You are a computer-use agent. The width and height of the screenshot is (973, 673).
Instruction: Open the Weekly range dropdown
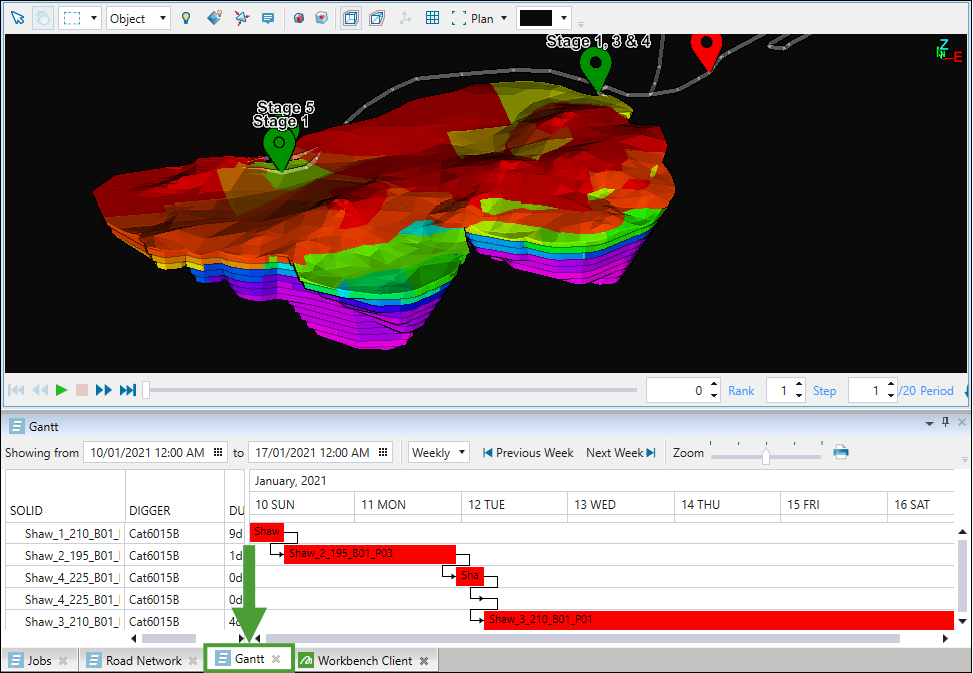pyautogui.click(x=438, y=452)
